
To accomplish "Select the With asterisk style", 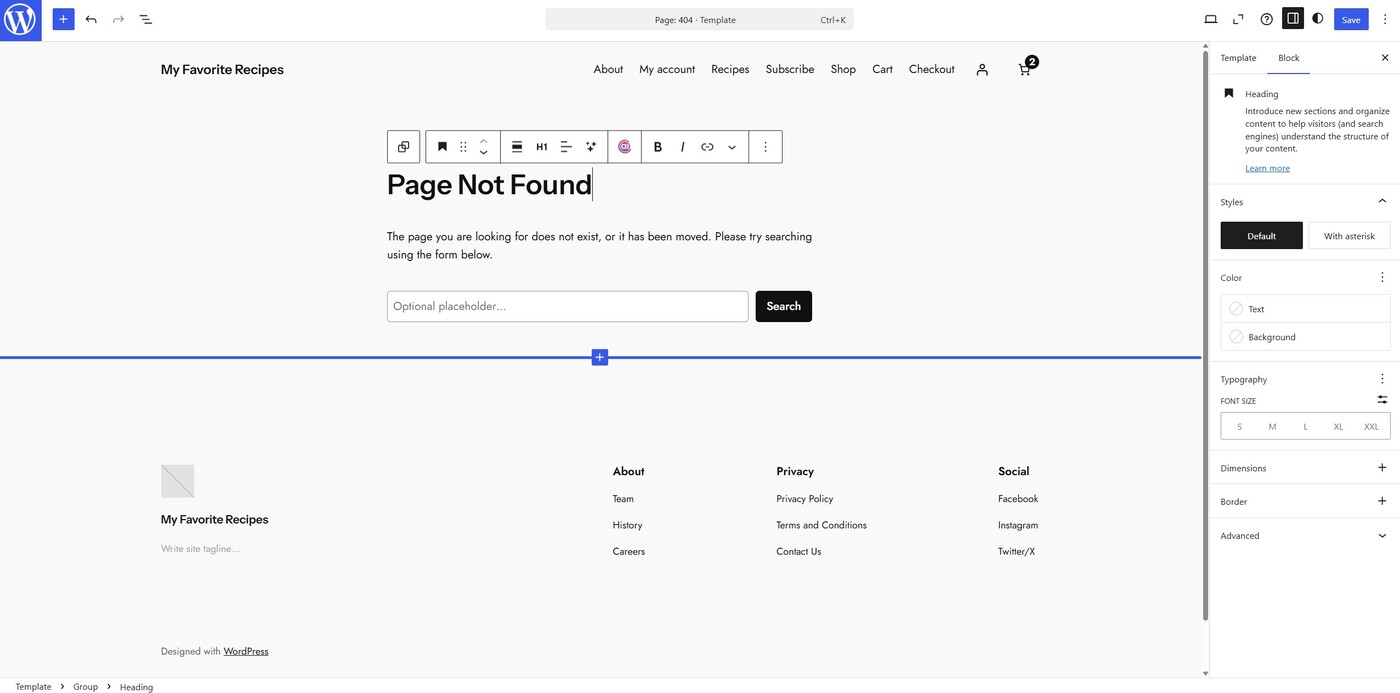I will coord(1349,236).
